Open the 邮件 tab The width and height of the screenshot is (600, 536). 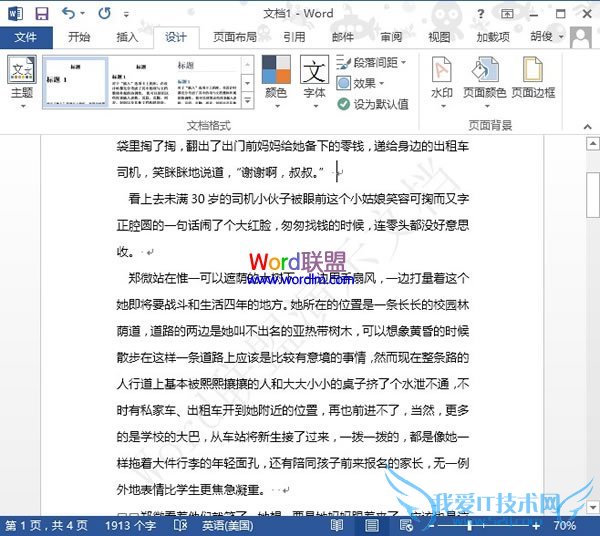(x=342, y=37)
